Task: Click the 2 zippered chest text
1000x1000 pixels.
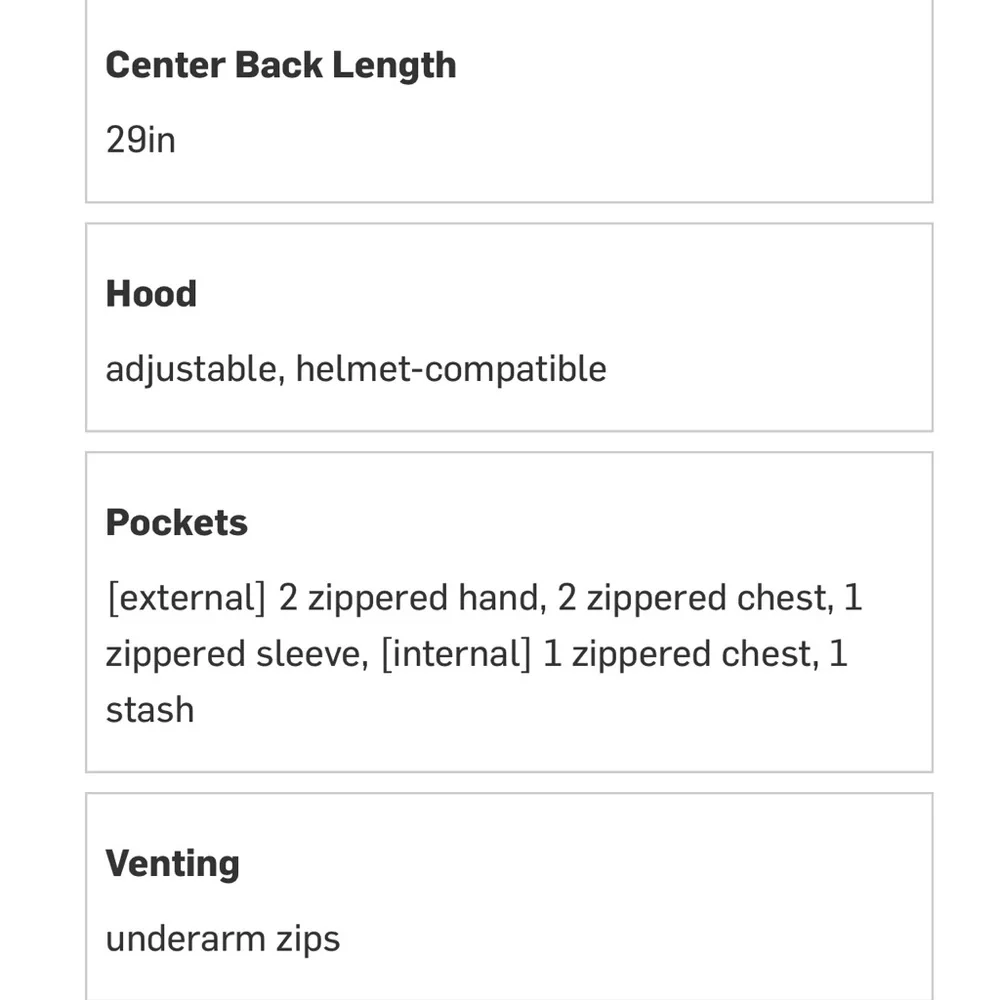Action: coord(695,598)
